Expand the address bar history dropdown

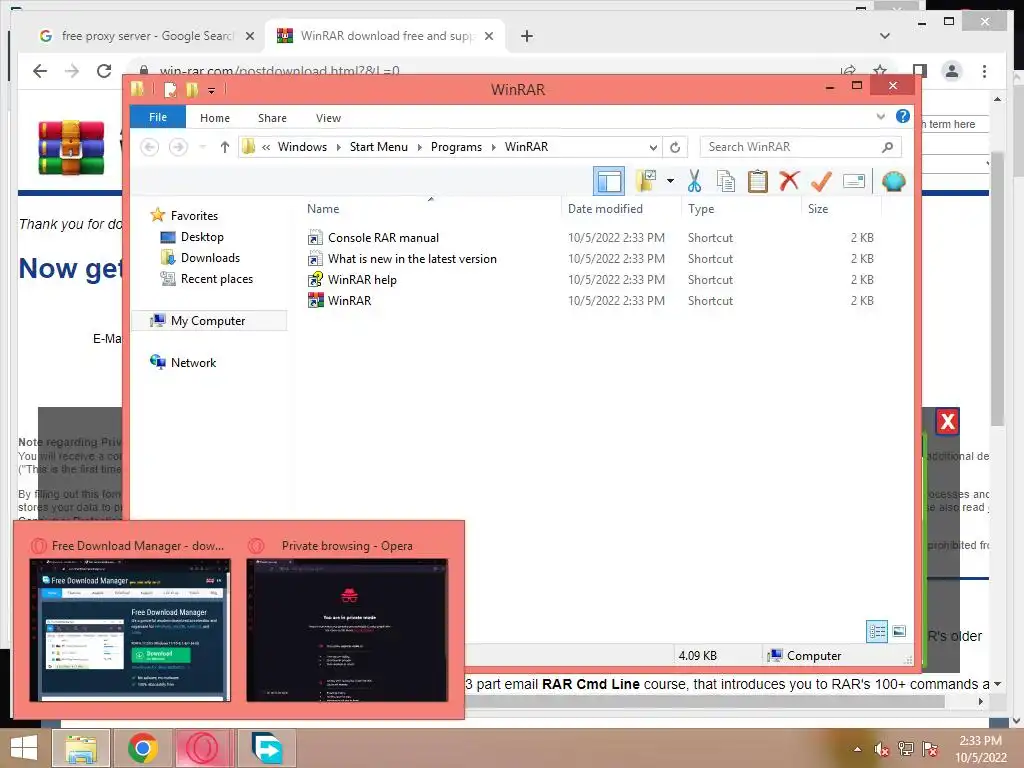(653, 148)
